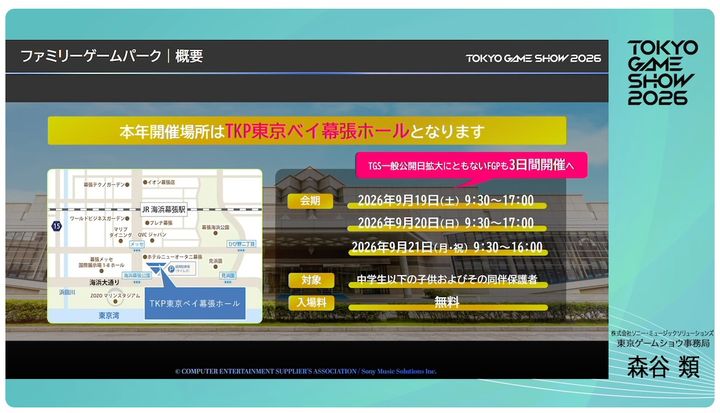Click the 東京湾 label on the map
Image resolution: width=720 pixels, height=413 pixels.
tap(109, 316)
